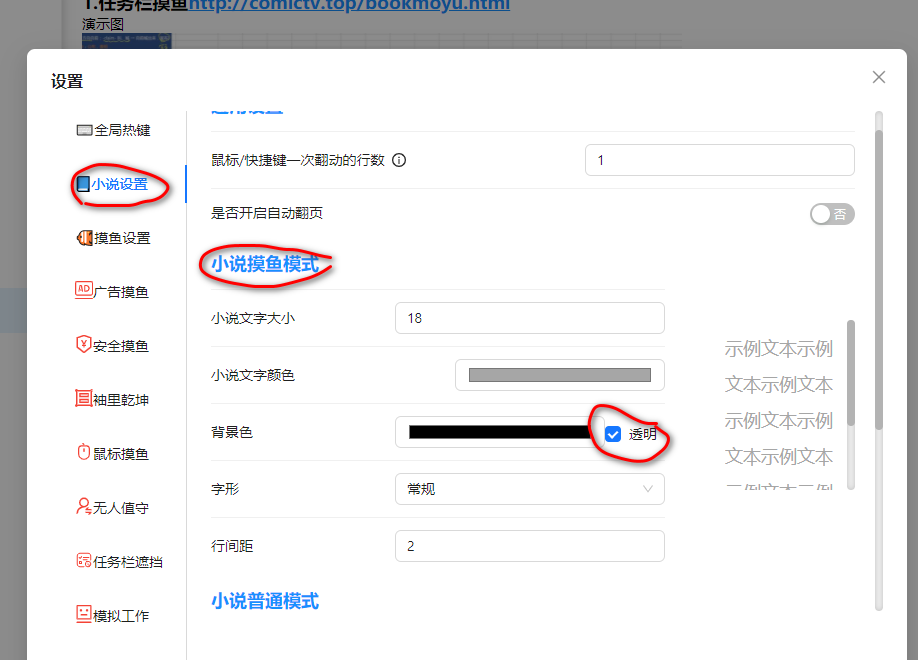Image resolution: width=918 pixels, height=660 pixels.
Task: Click the 行间距 input field
Action: (x=530, y=546)
